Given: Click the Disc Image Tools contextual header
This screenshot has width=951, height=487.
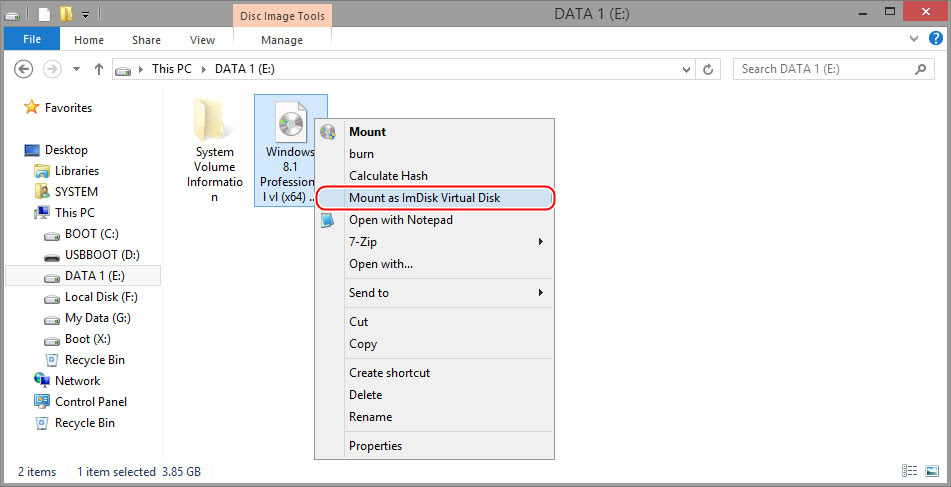Looking at the screenshot, I should pos(282,16).
